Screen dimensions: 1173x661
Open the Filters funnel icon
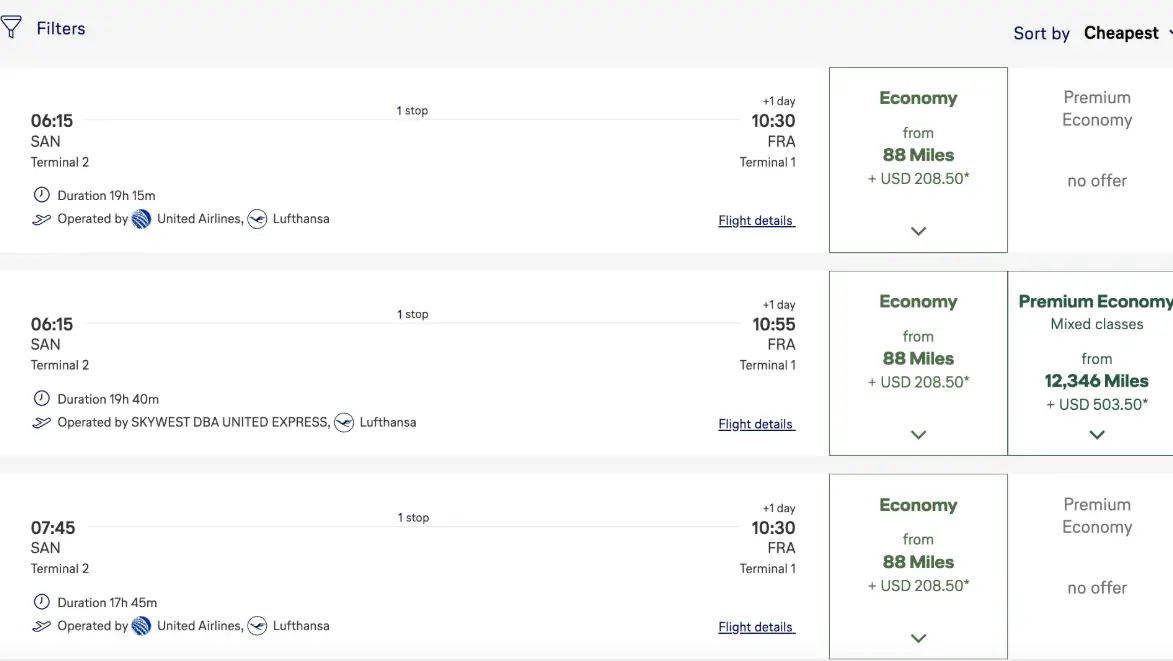click(x=11, y=28)
